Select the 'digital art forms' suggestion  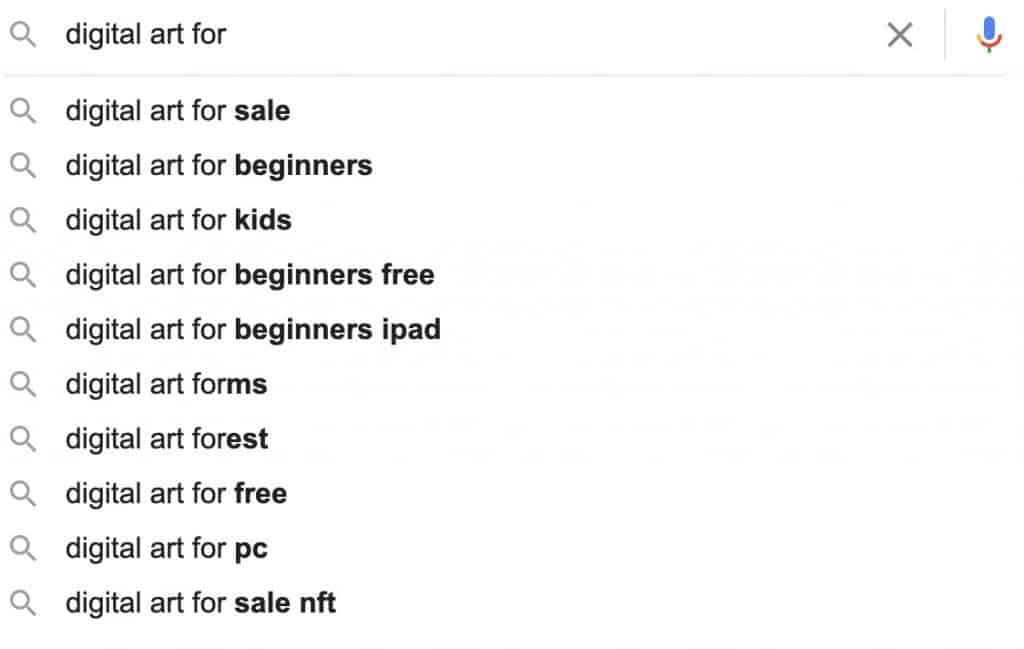point(166,384)
